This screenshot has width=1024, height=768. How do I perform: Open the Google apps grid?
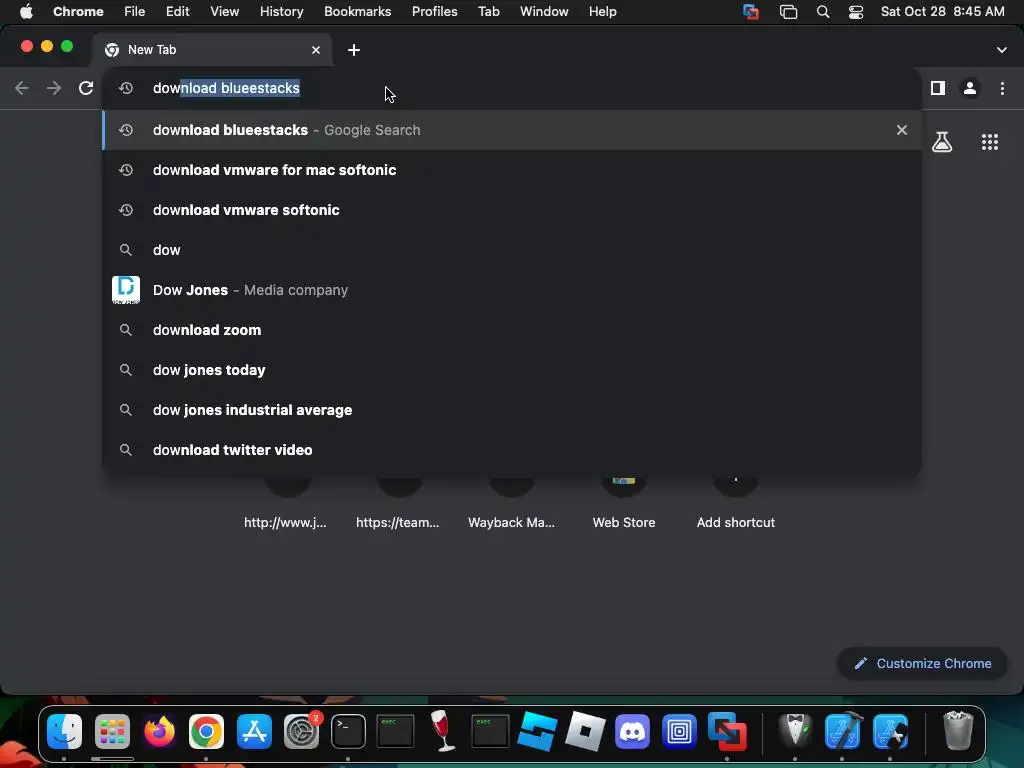pos(990,142)
